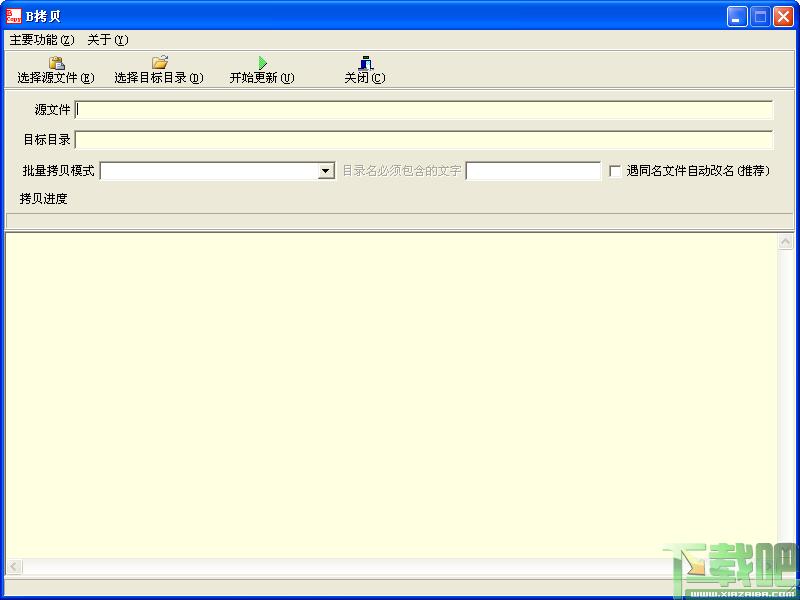This screenshot has height=600, width=800.
Task: Open 选择目标目录 folder icon
Action: pos(160,62)
